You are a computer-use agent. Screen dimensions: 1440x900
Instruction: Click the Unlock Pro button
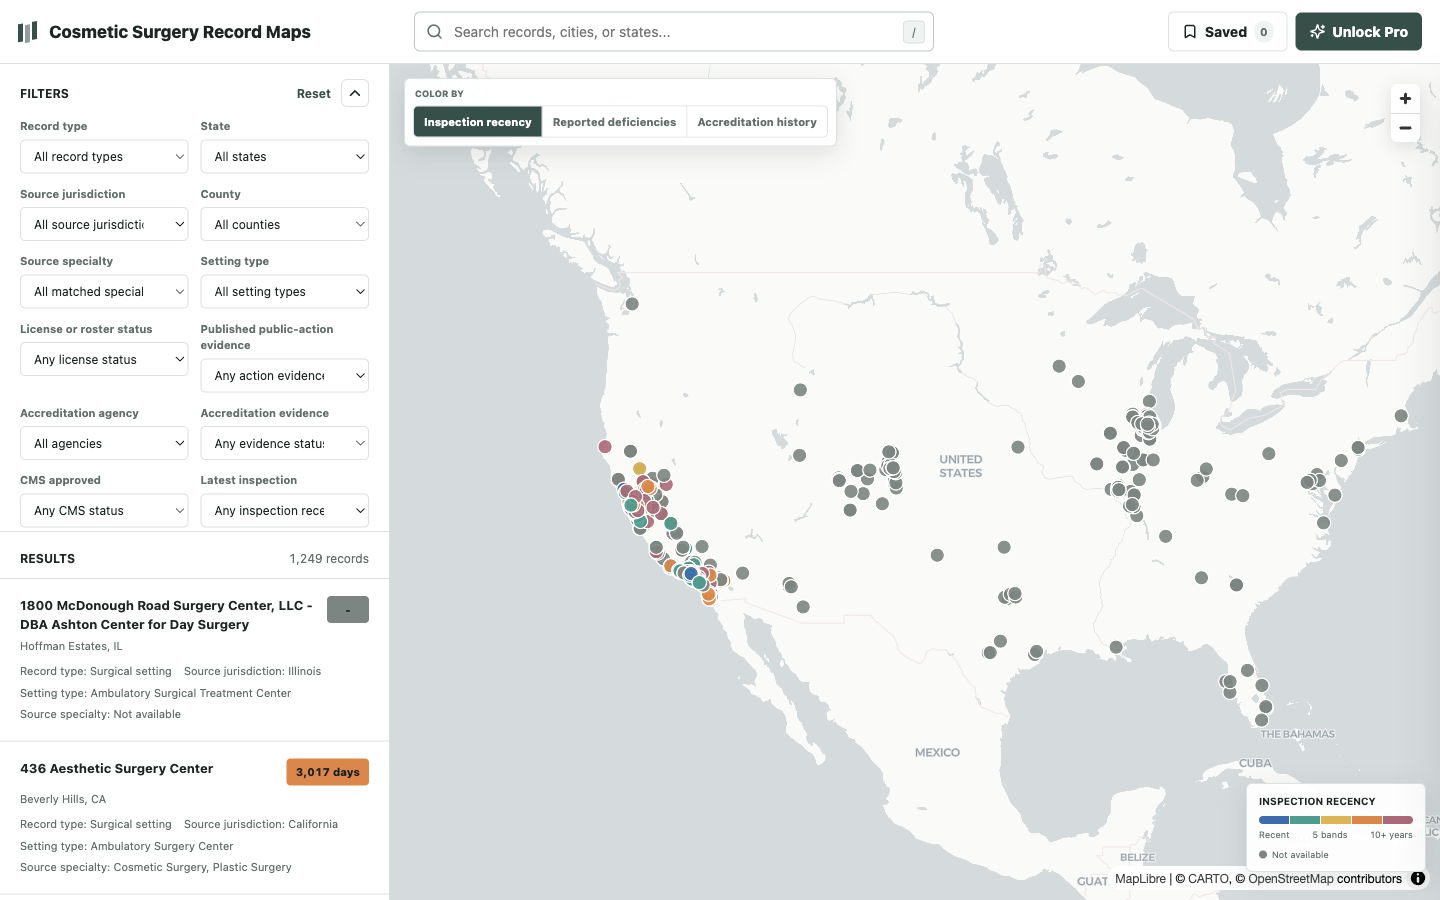point(1358,32)
